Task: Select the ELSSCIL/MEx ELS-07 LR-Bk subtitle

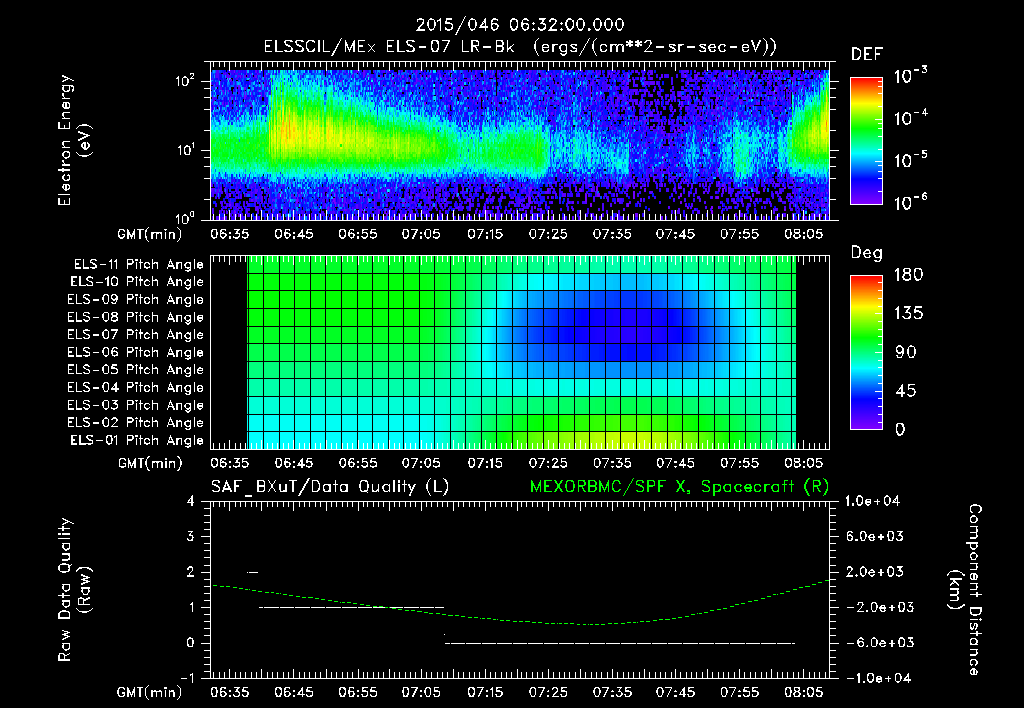Action: 389,47
